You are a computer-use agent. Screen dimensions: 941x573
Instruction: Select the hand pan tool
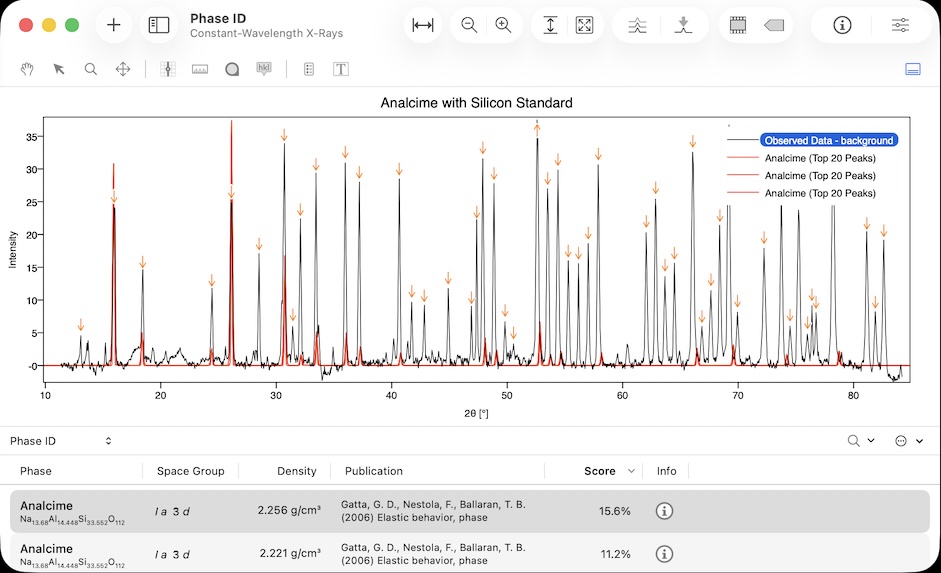[x=28, y=69]
